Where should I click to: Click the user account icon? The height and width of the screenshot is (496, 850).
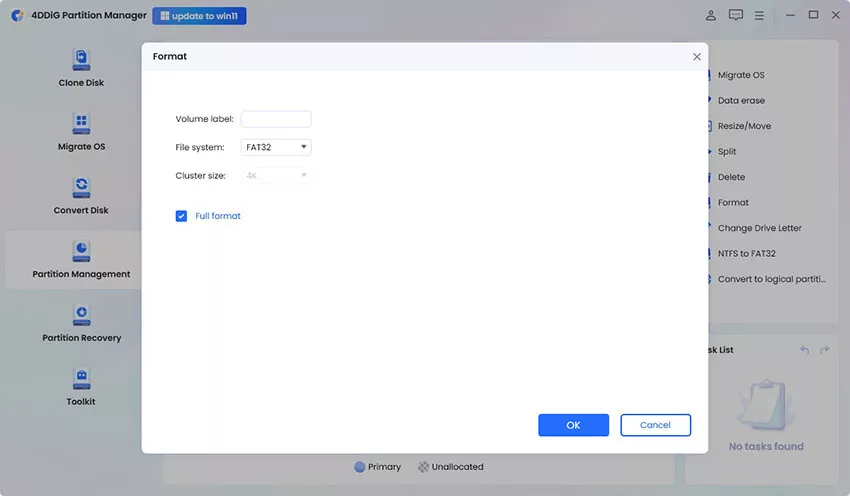point(711,16)
